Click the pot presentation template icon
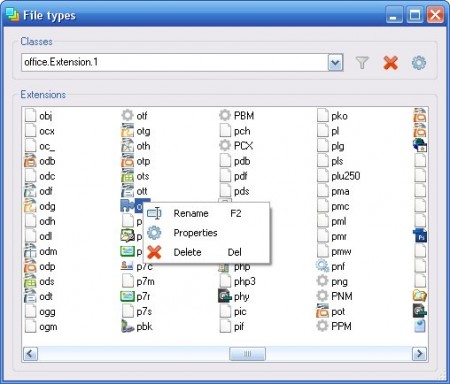 click(322, 311)
